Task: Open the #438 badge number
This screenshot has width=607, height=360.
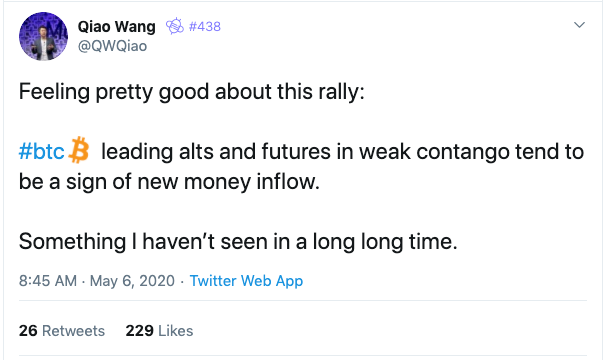Action: 205,26
